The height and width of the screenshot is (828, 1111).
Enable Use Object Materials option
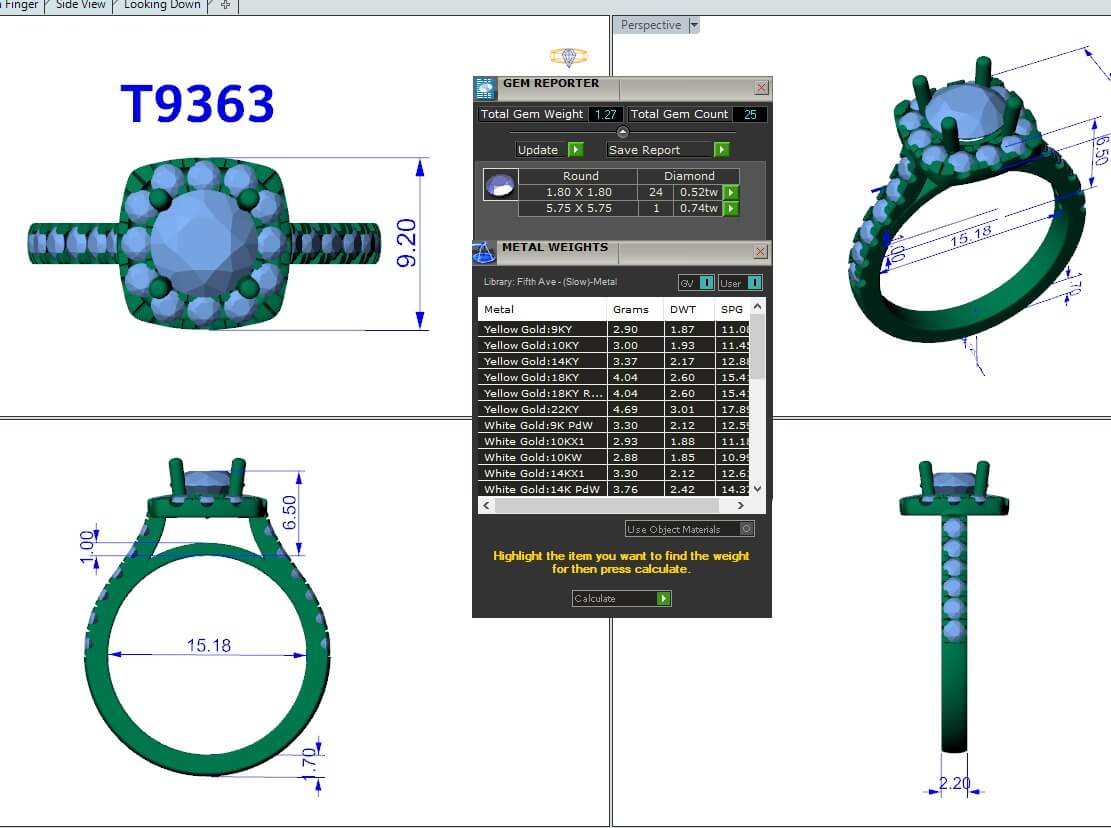[x=746, y=529]
